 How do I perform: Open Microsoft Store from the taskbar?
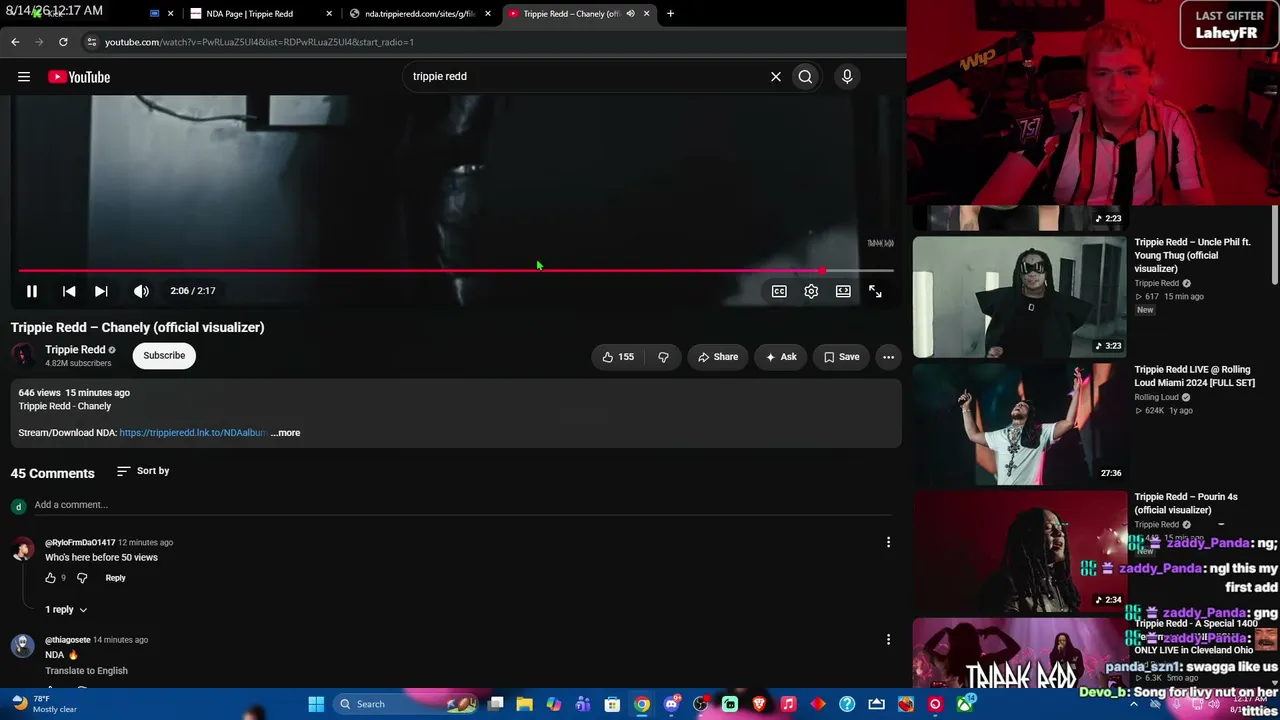tap(612, 704)
